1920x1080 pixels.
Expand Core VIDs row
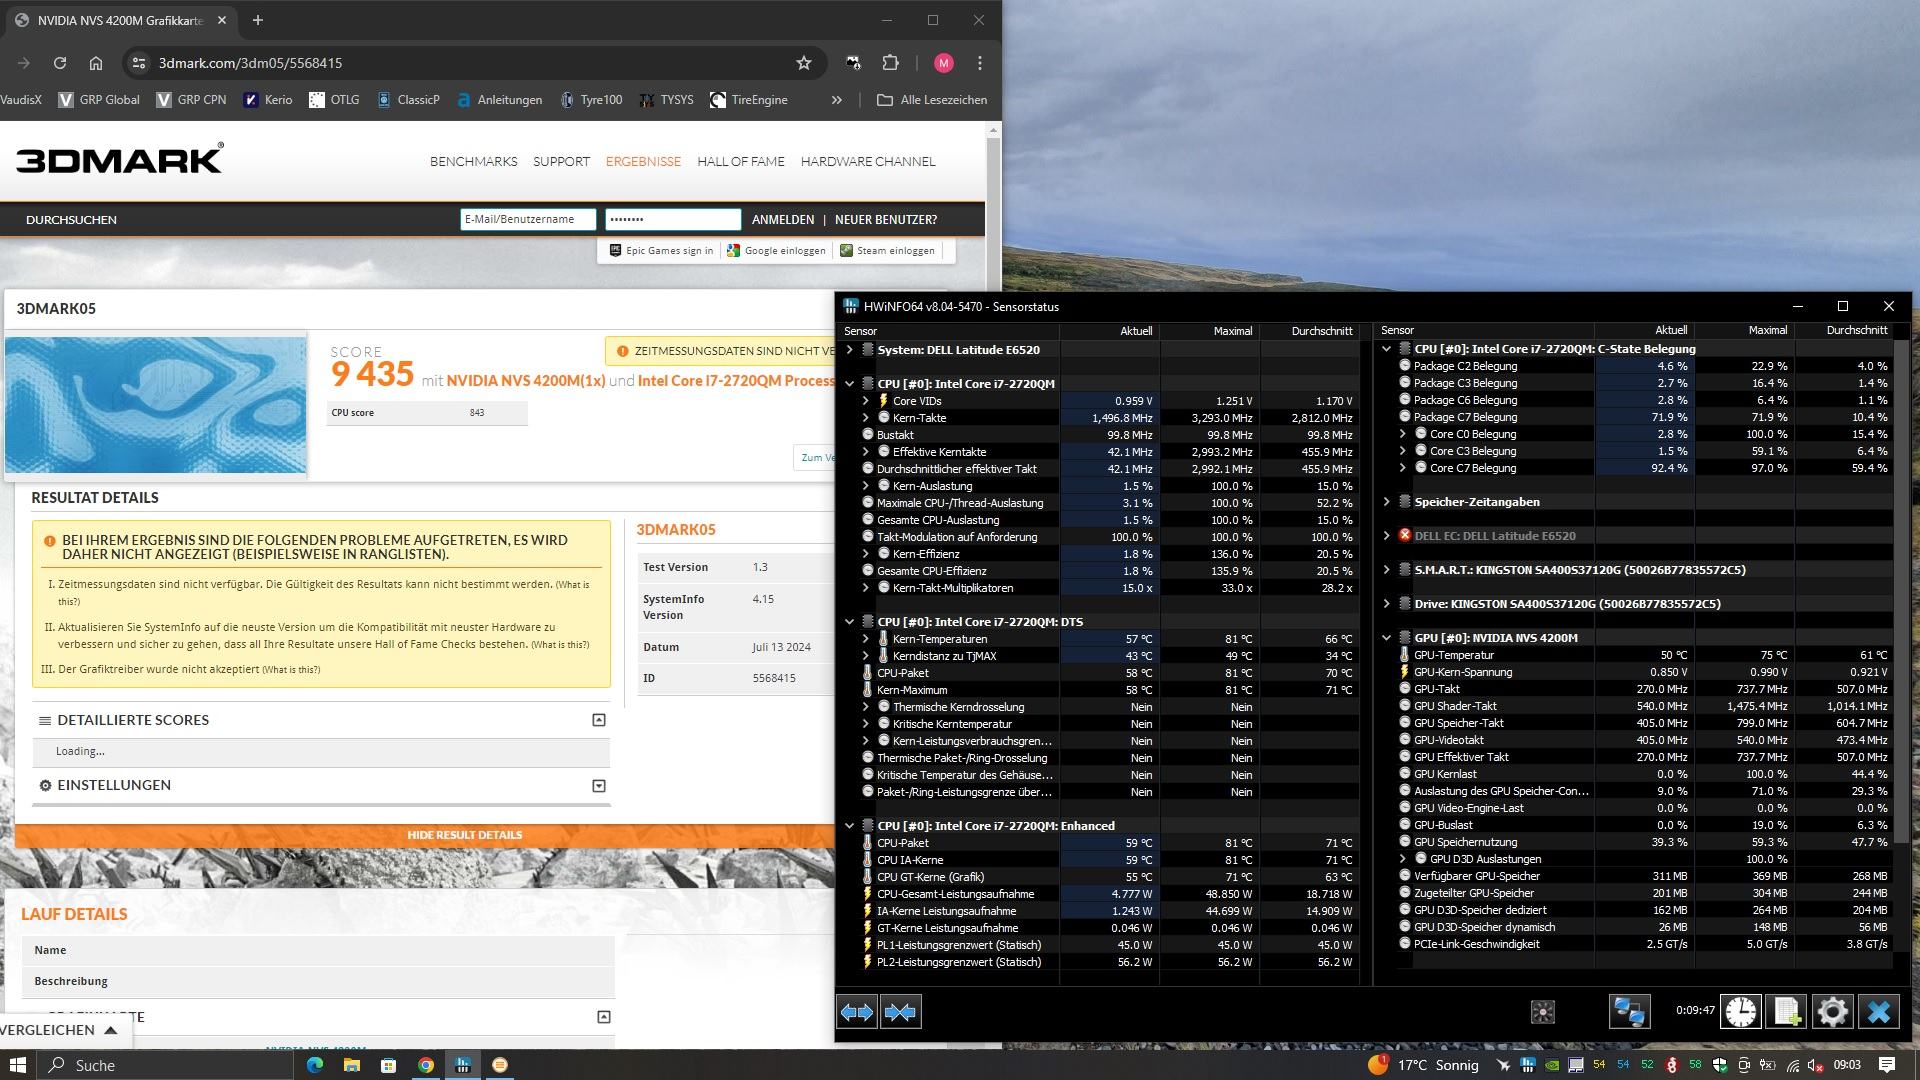(x=866, y=401)
